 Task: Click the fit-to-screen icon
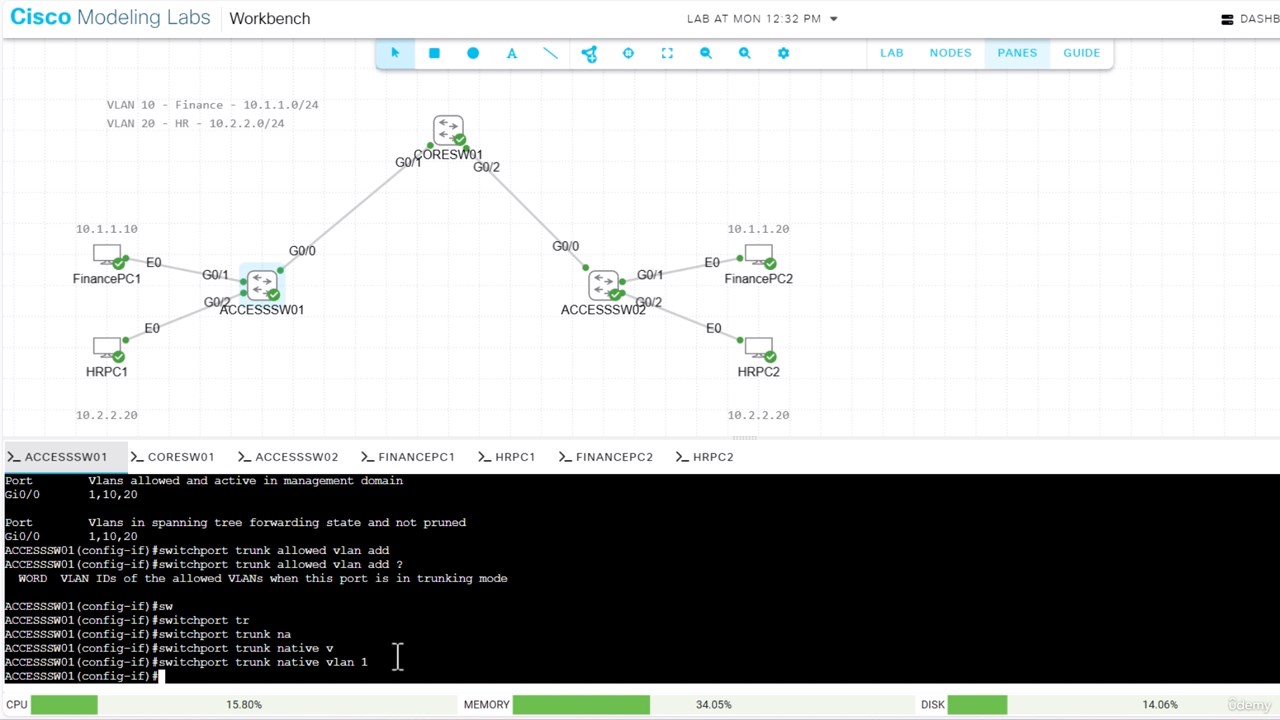667,53
